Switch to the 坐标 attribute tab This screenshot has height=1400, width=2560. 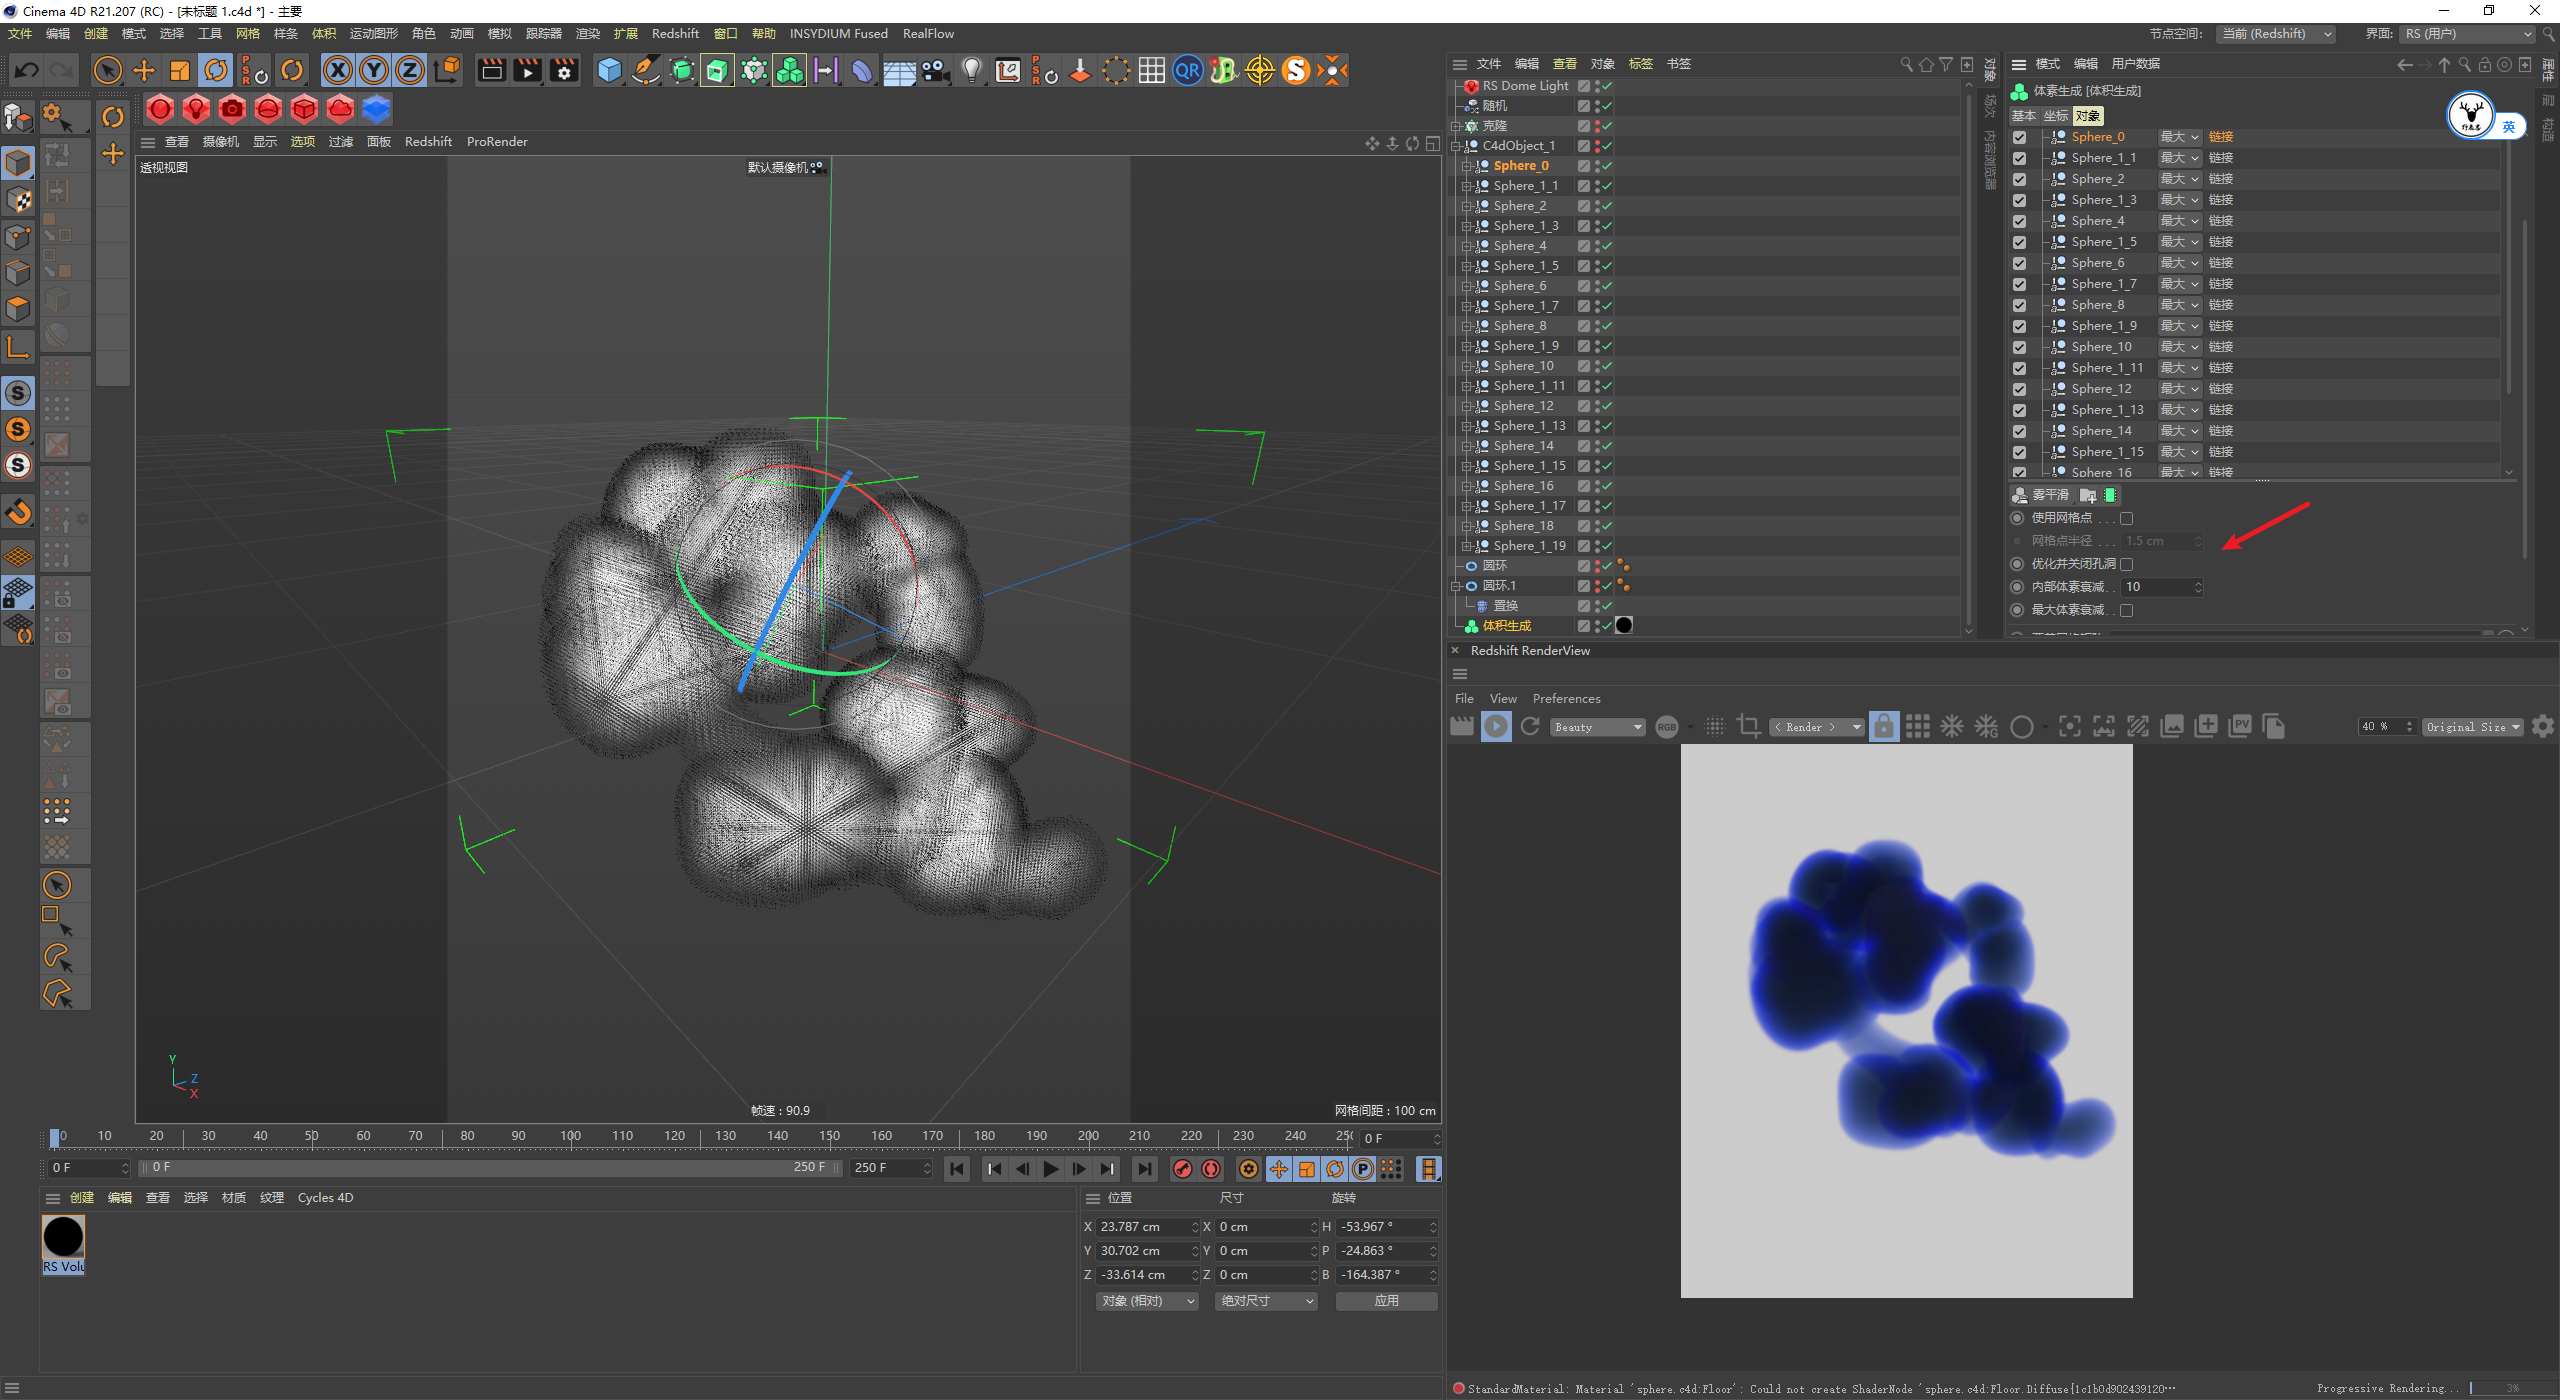[x=2055, y=116]
